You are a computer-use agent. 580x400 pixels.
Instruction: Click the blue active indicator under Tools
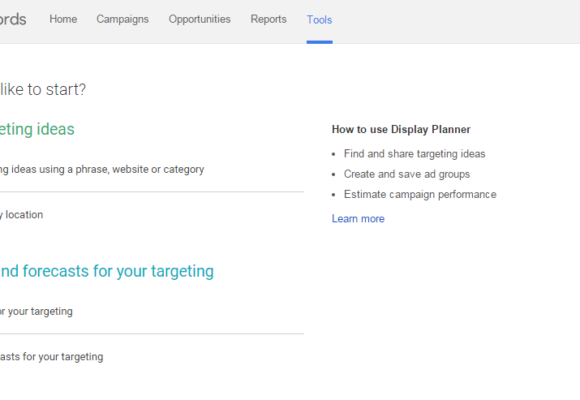[320, 42]
